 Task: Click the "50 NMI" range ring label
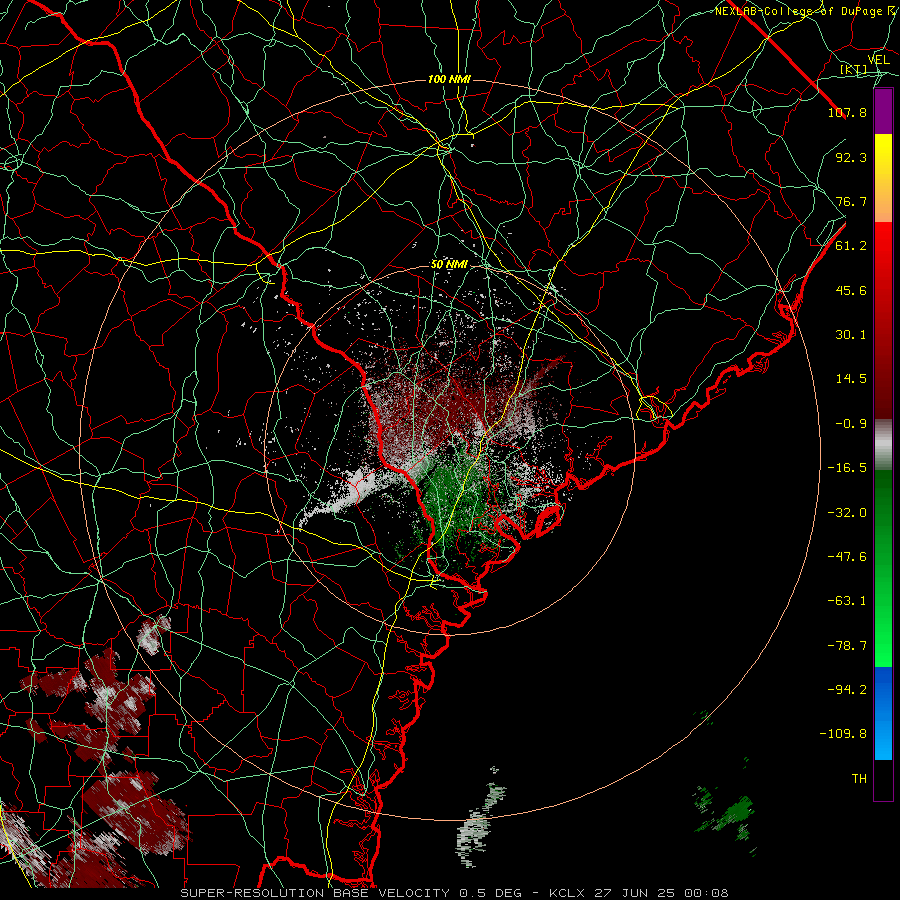click(x=449, y=265)
